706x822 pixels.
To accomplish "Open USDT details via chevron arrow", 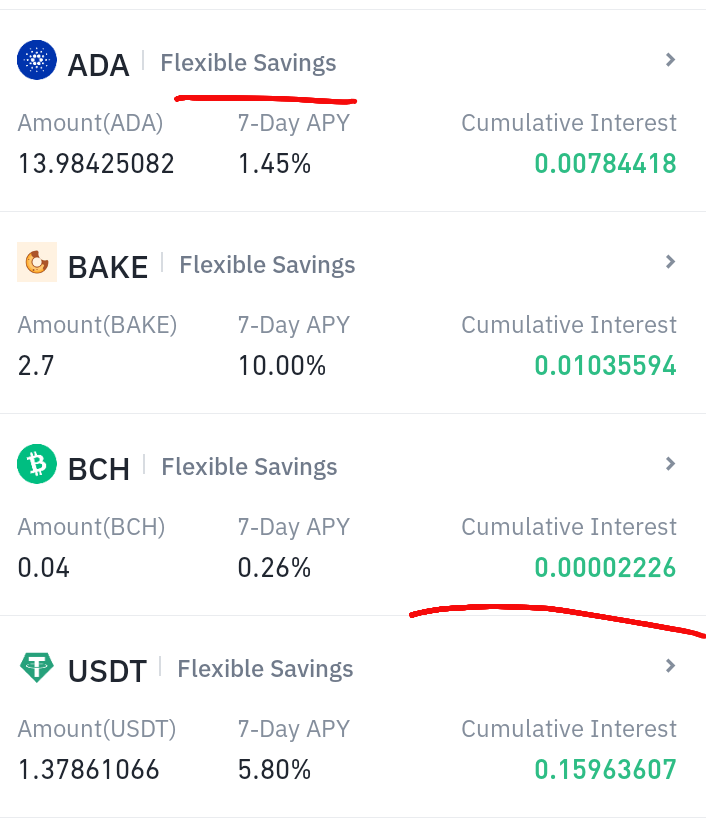I will coord(670,666).
